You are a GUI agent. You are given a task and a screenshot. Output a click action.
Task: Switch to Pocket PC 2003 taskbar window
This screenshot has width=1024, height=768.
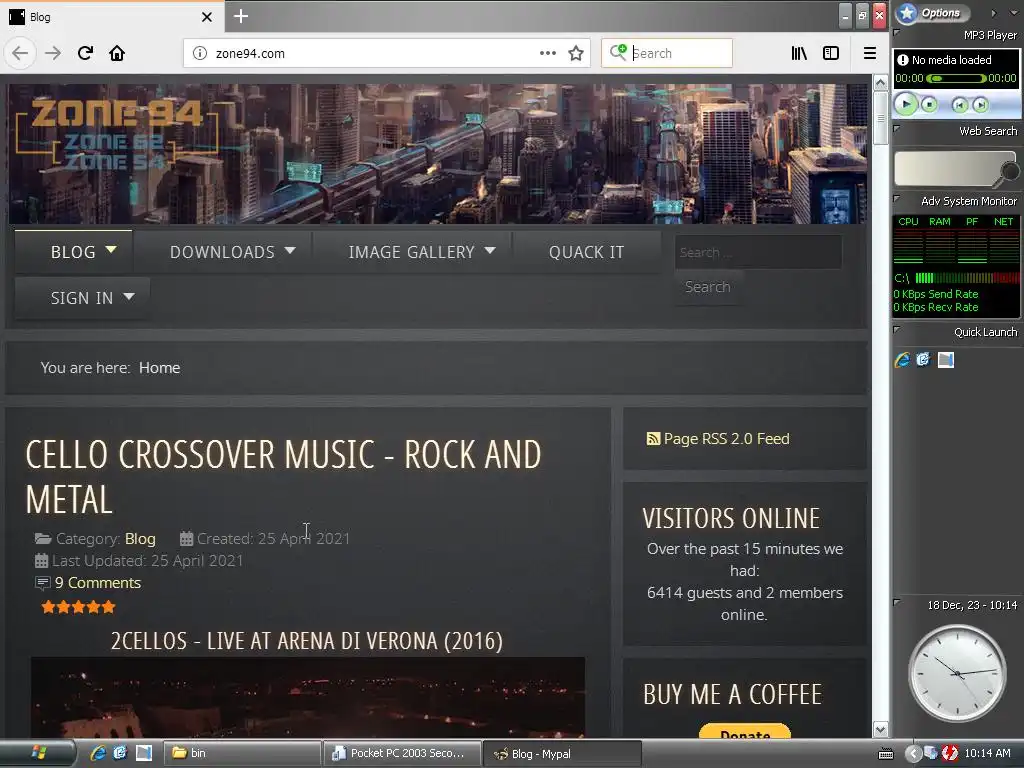[402, 753]
